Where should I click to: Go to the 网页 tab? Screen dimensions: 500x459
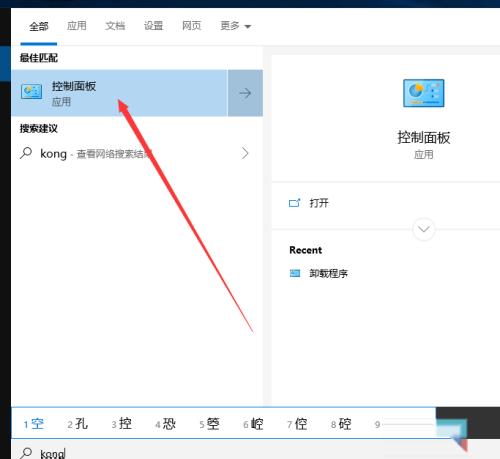pyautogui.click(x=192, y=26)
